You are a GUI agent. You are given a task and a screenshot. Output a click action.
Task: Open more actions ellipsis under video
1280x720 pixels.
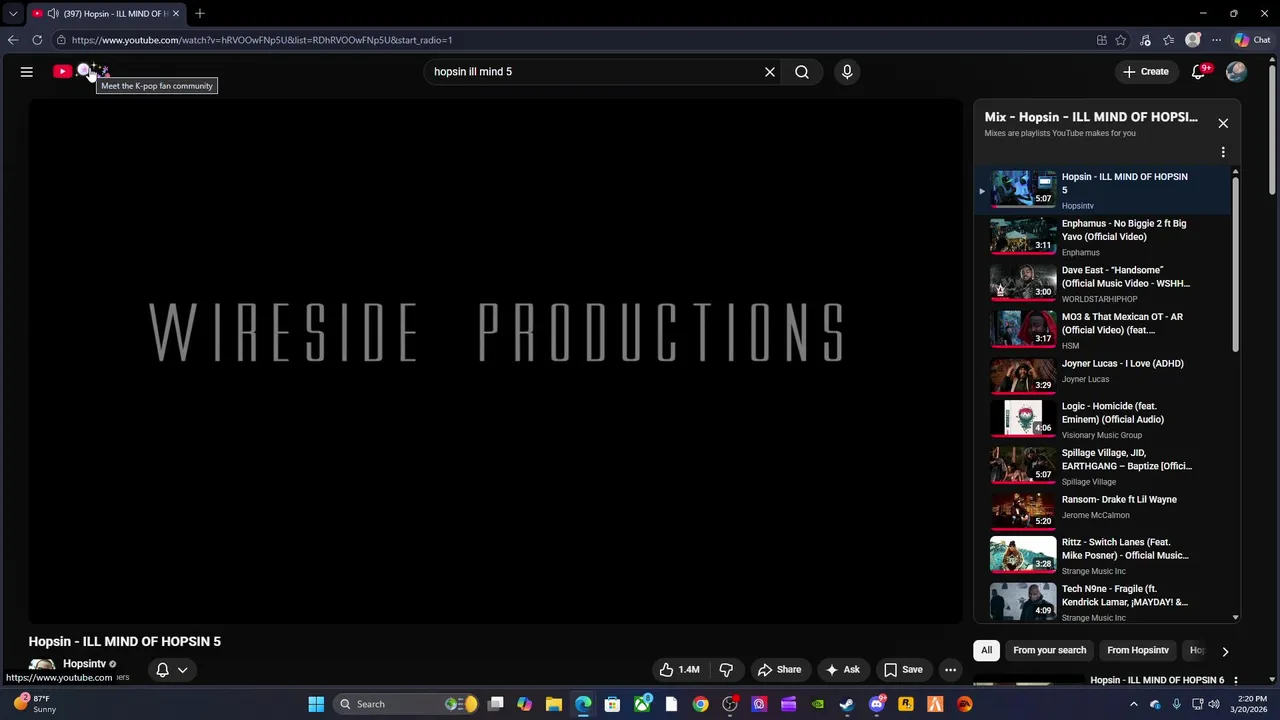951,670
